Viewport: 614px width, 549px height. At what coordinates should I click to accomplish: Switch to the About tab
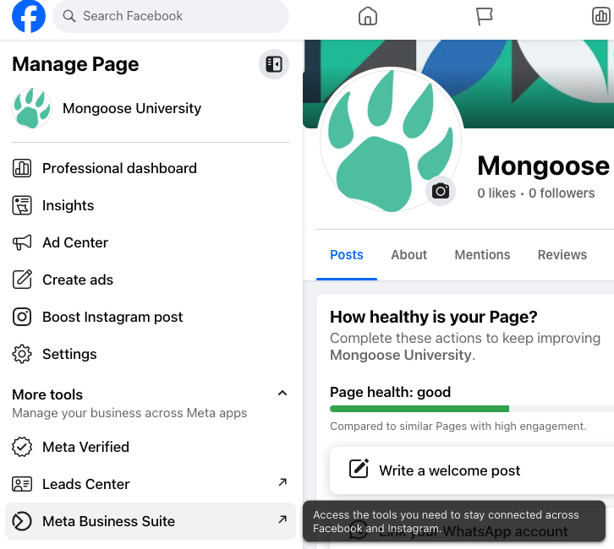(409, 255)
